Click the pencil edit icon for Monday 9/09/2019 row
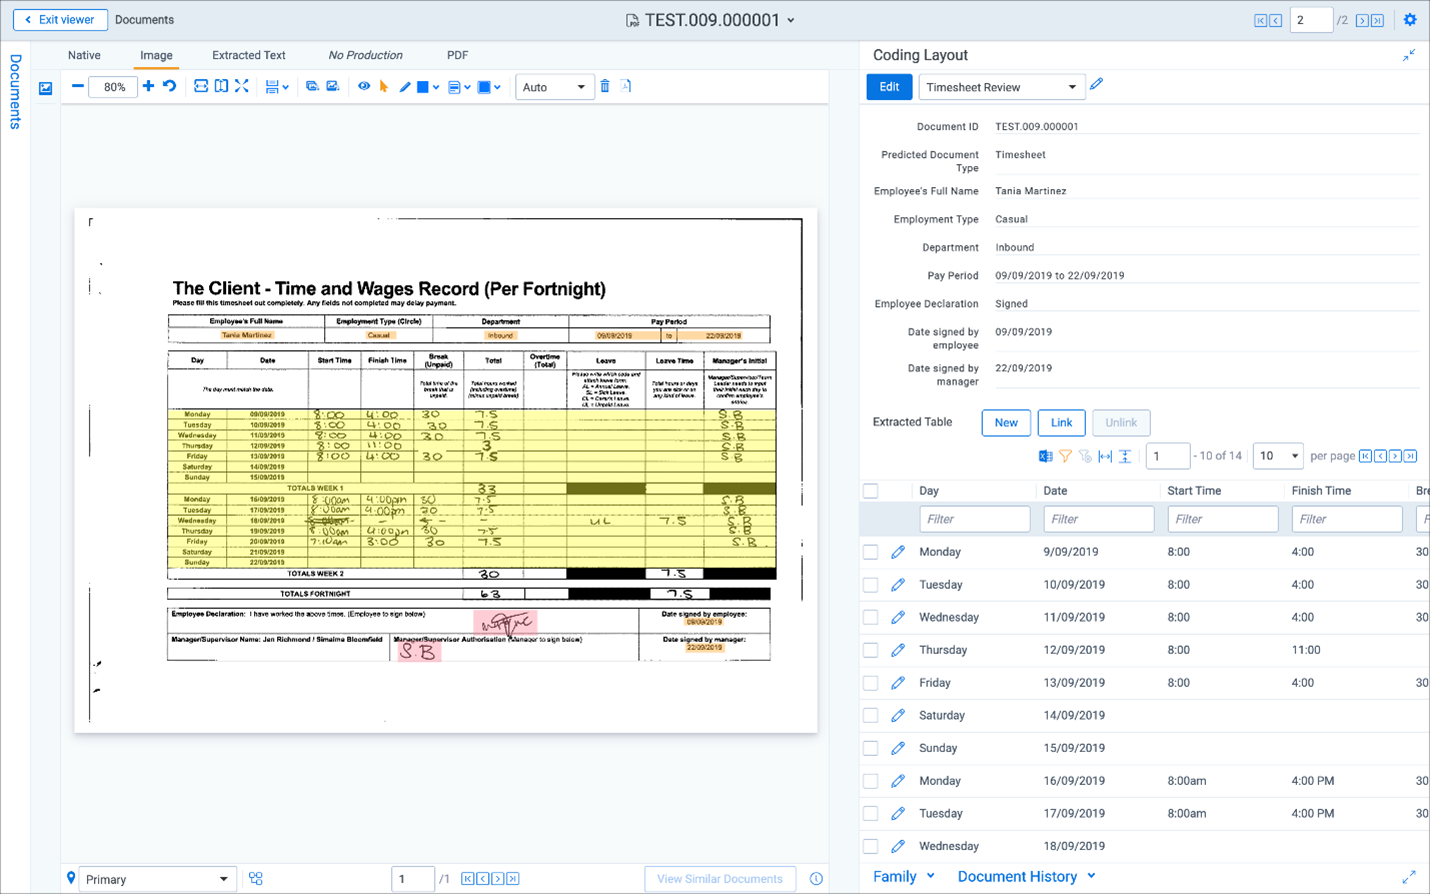This screenshot has height=894, width=1430. coord(898,552)
